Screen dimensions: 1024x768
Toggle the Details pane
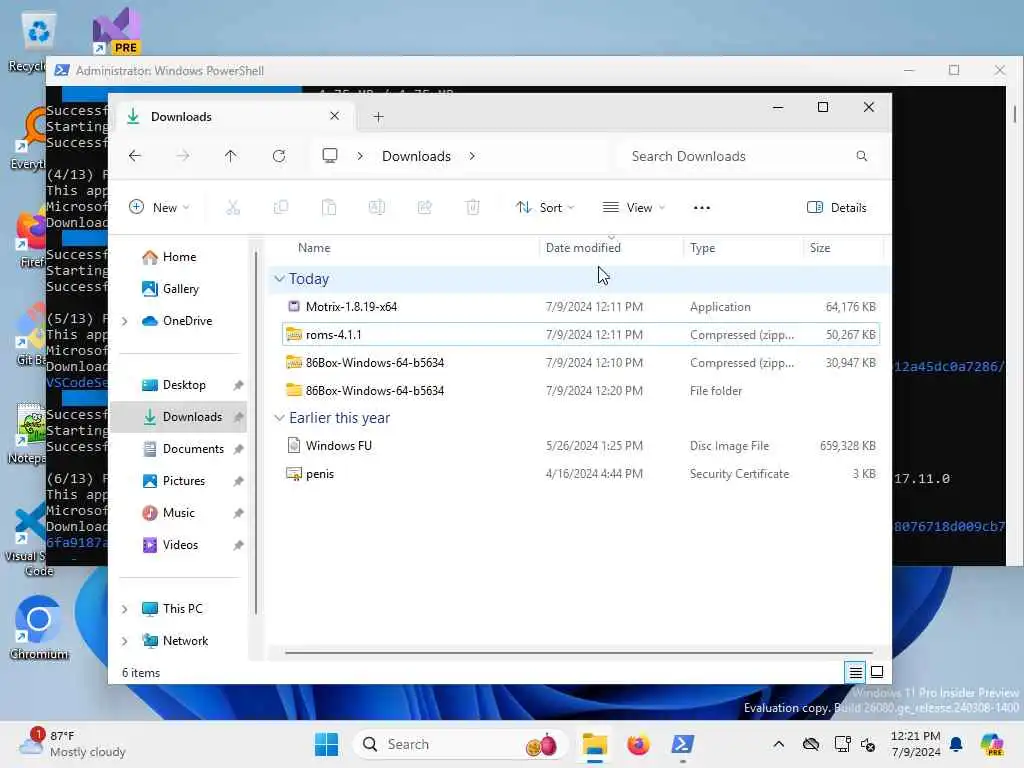(837, 208)
